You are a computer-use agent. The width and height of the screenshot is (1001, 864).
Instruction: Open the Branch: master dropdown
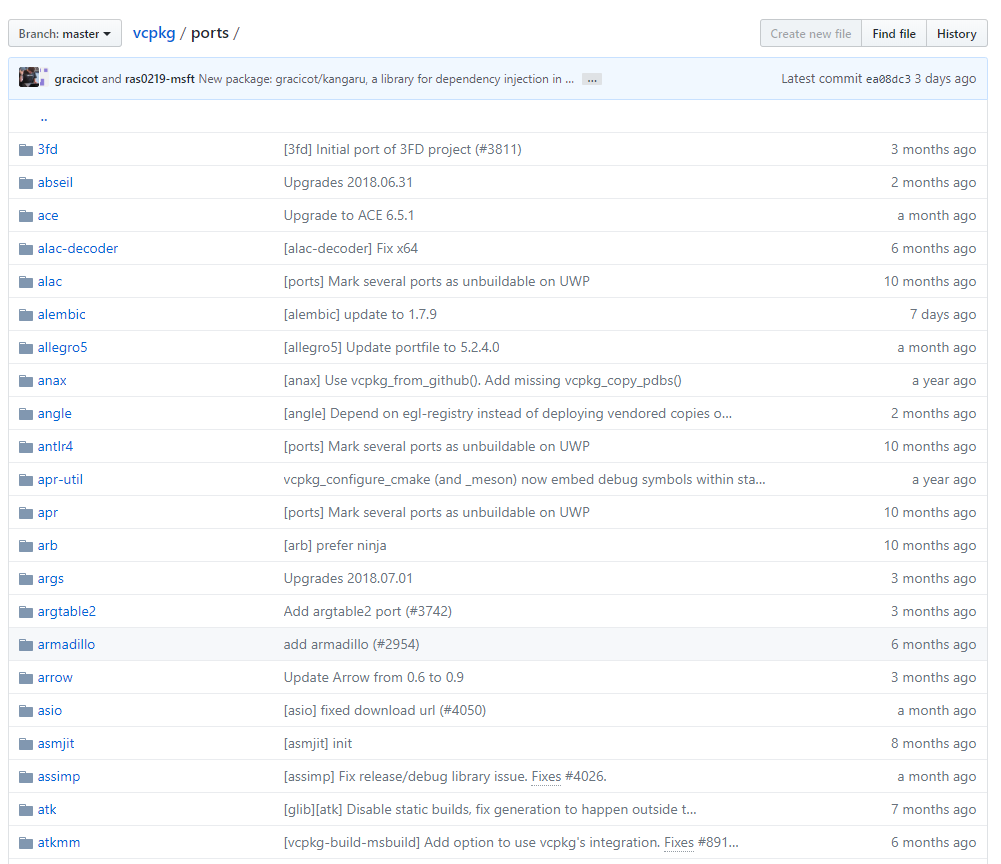(64, 33)
